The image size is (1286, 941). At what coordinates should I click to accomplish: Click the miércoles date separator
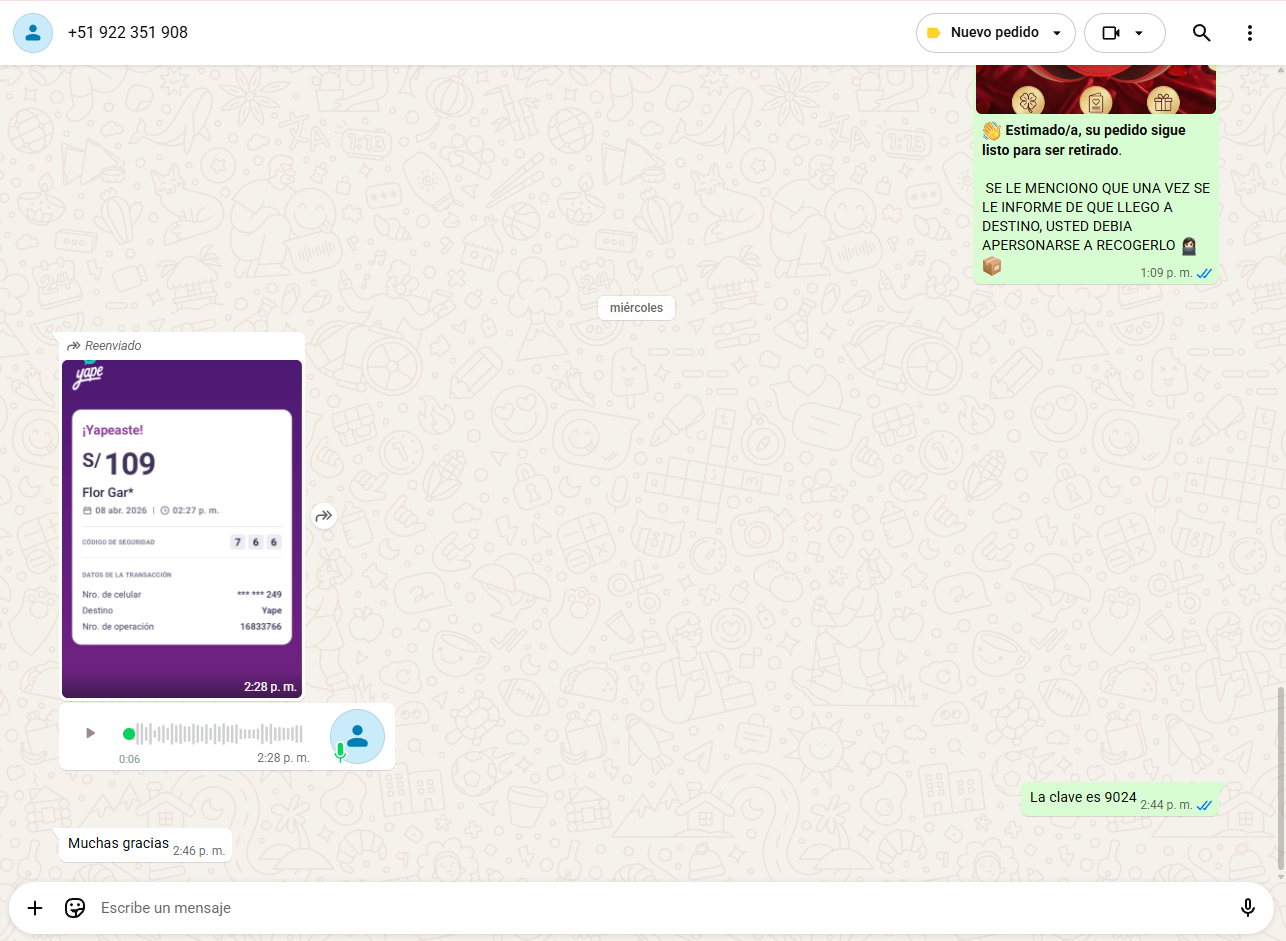click(x=636, y=308)
